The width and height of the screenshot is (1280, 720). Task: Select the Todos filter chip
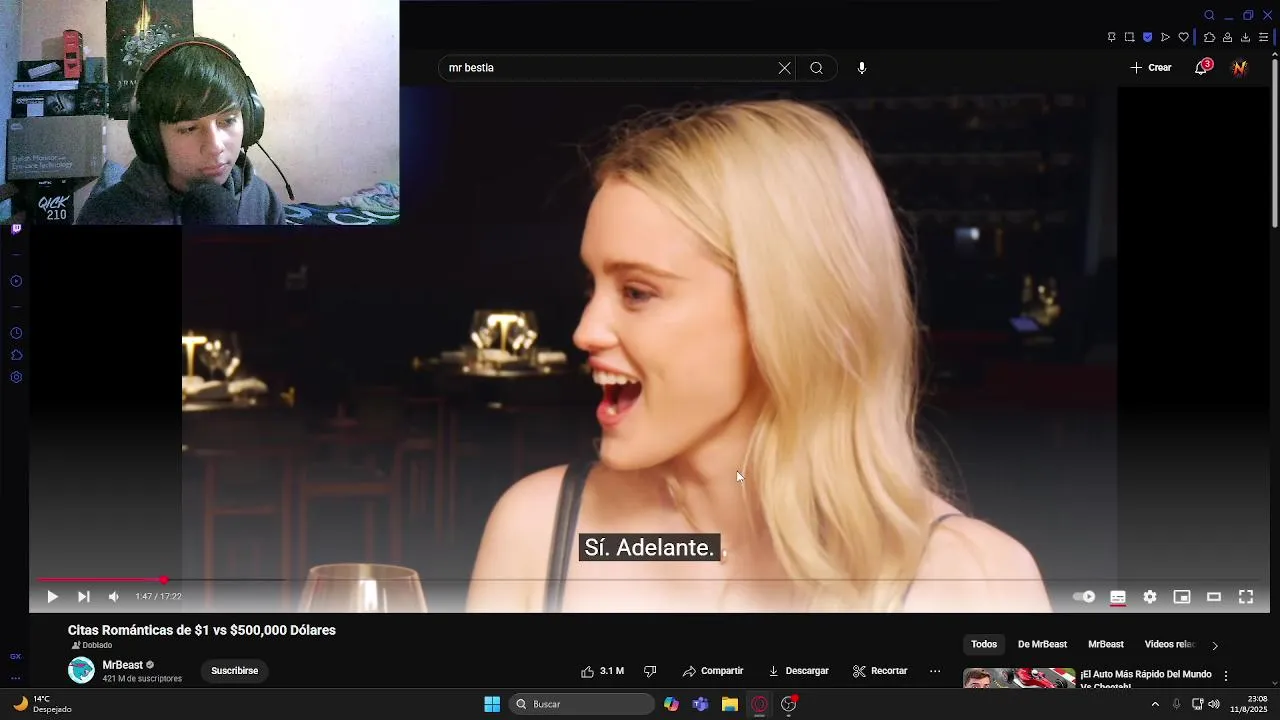pyautogui.click(x=984, y=645)
